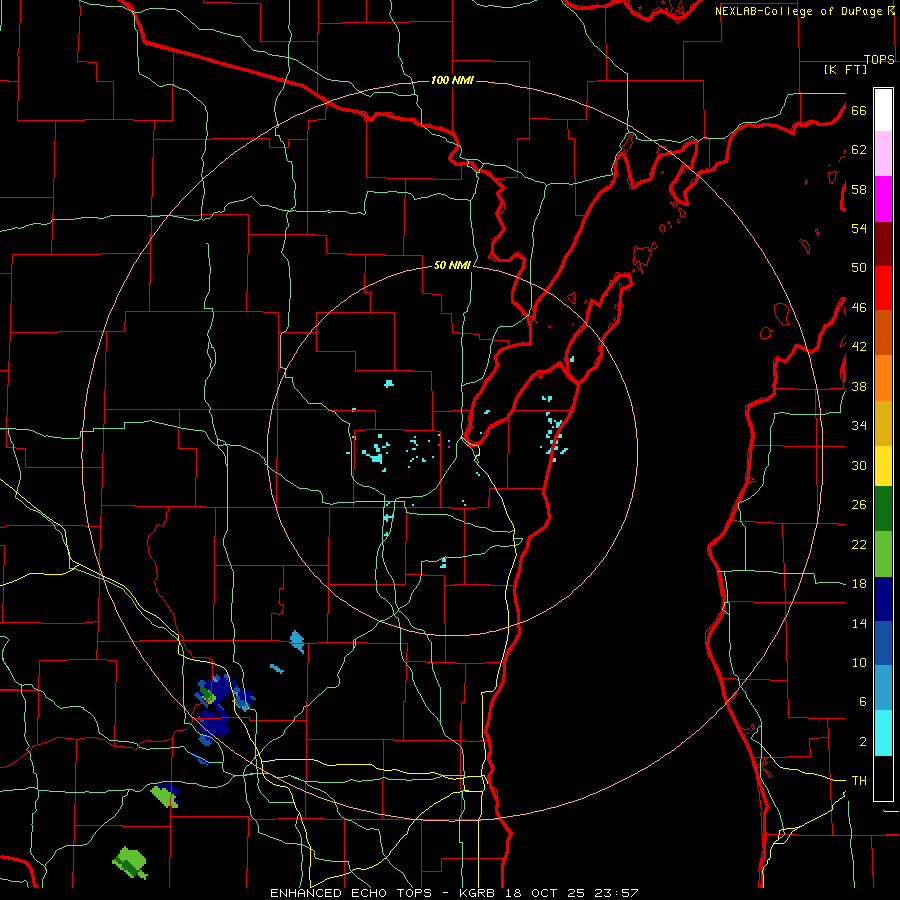Select the dark orange legend swatch
This screenshot has width=900, height=900.
coord(883,332)
